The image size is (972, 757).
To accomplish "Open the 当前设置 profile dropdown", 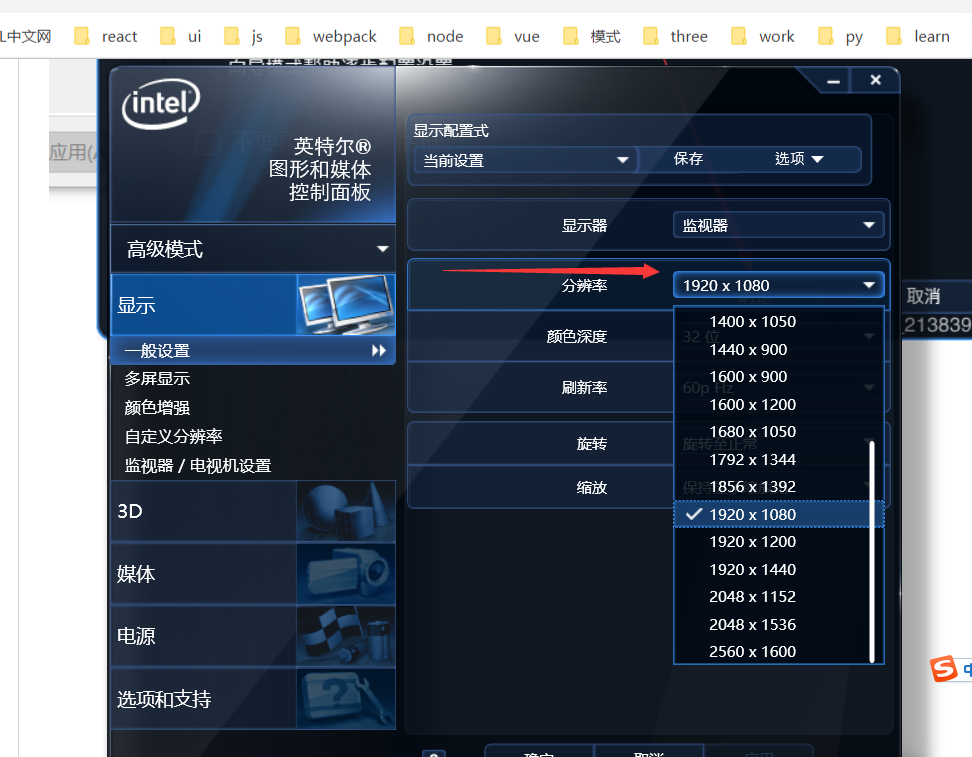I will [x=525, y=161].
